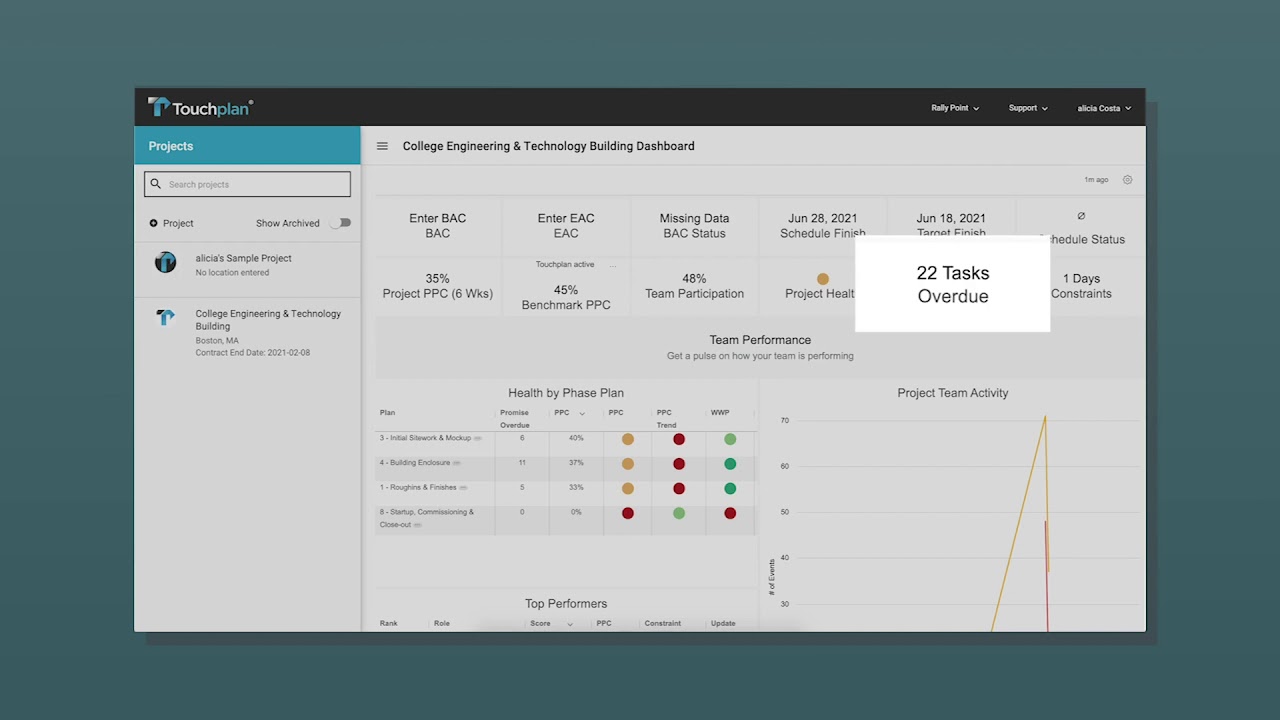
Task: Click the PPC Trend column header
Action: pyautogui.click(x=666, y=419)
